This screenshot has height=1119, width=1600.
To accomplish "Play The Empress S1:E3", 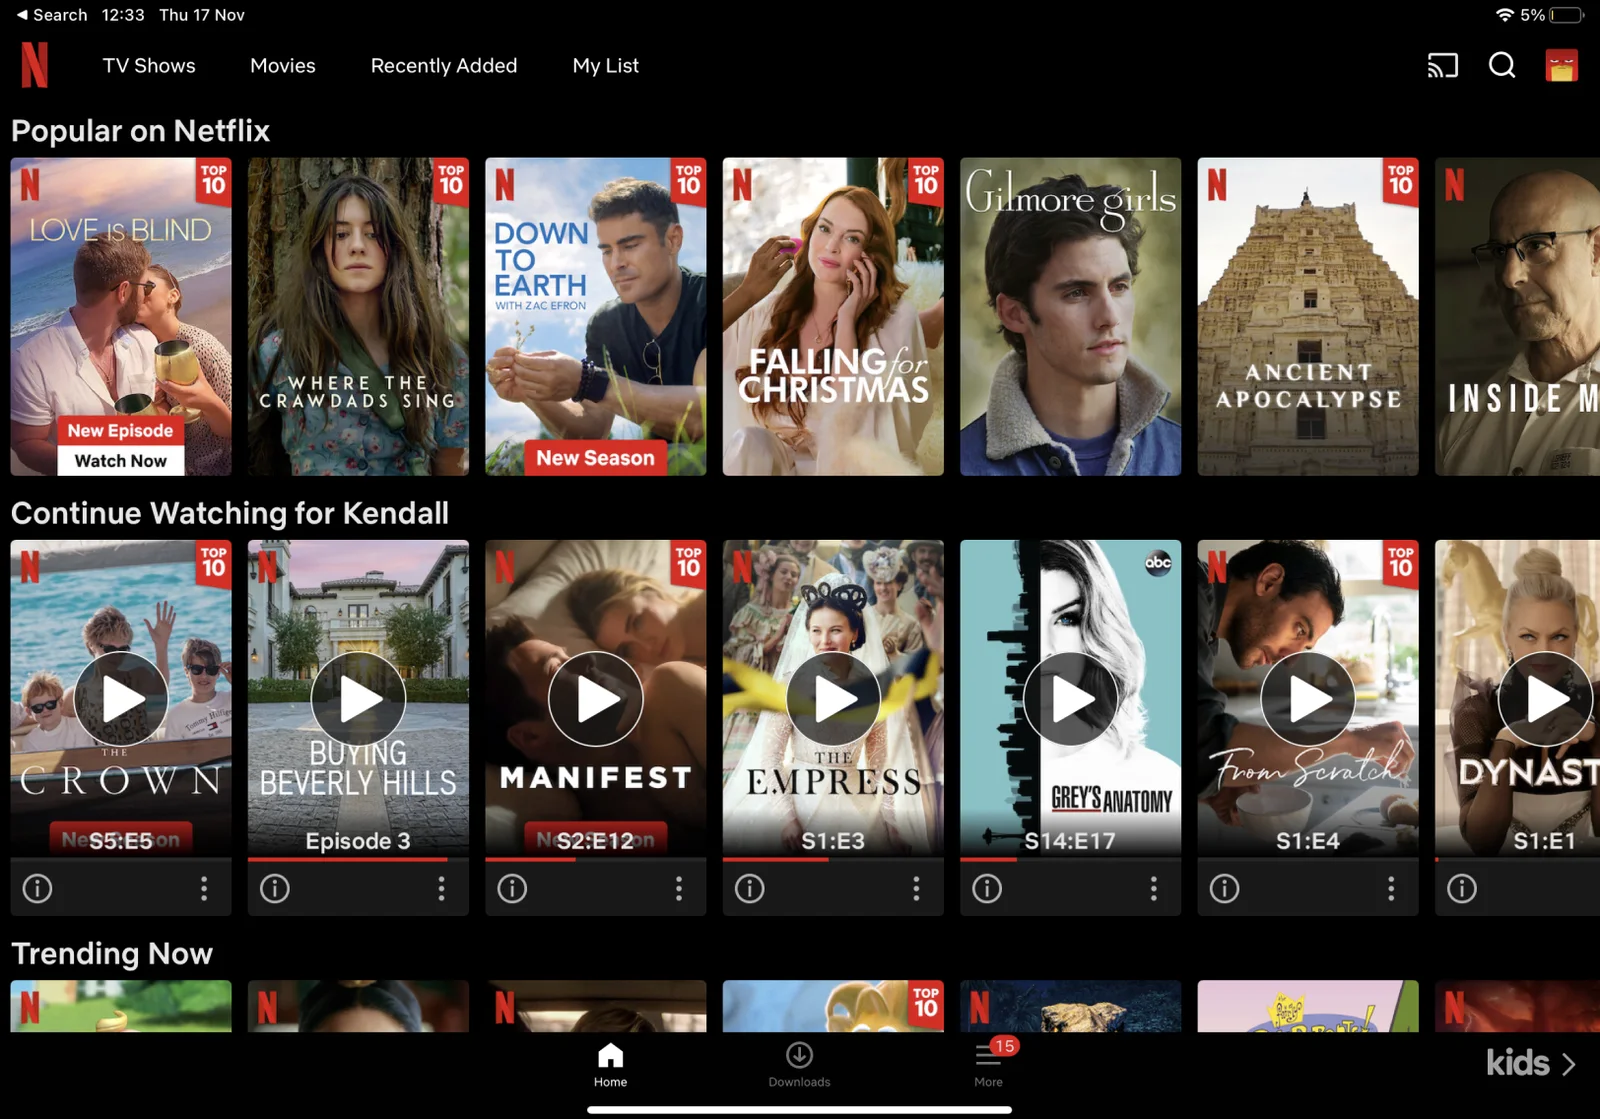I will point(833,698).
